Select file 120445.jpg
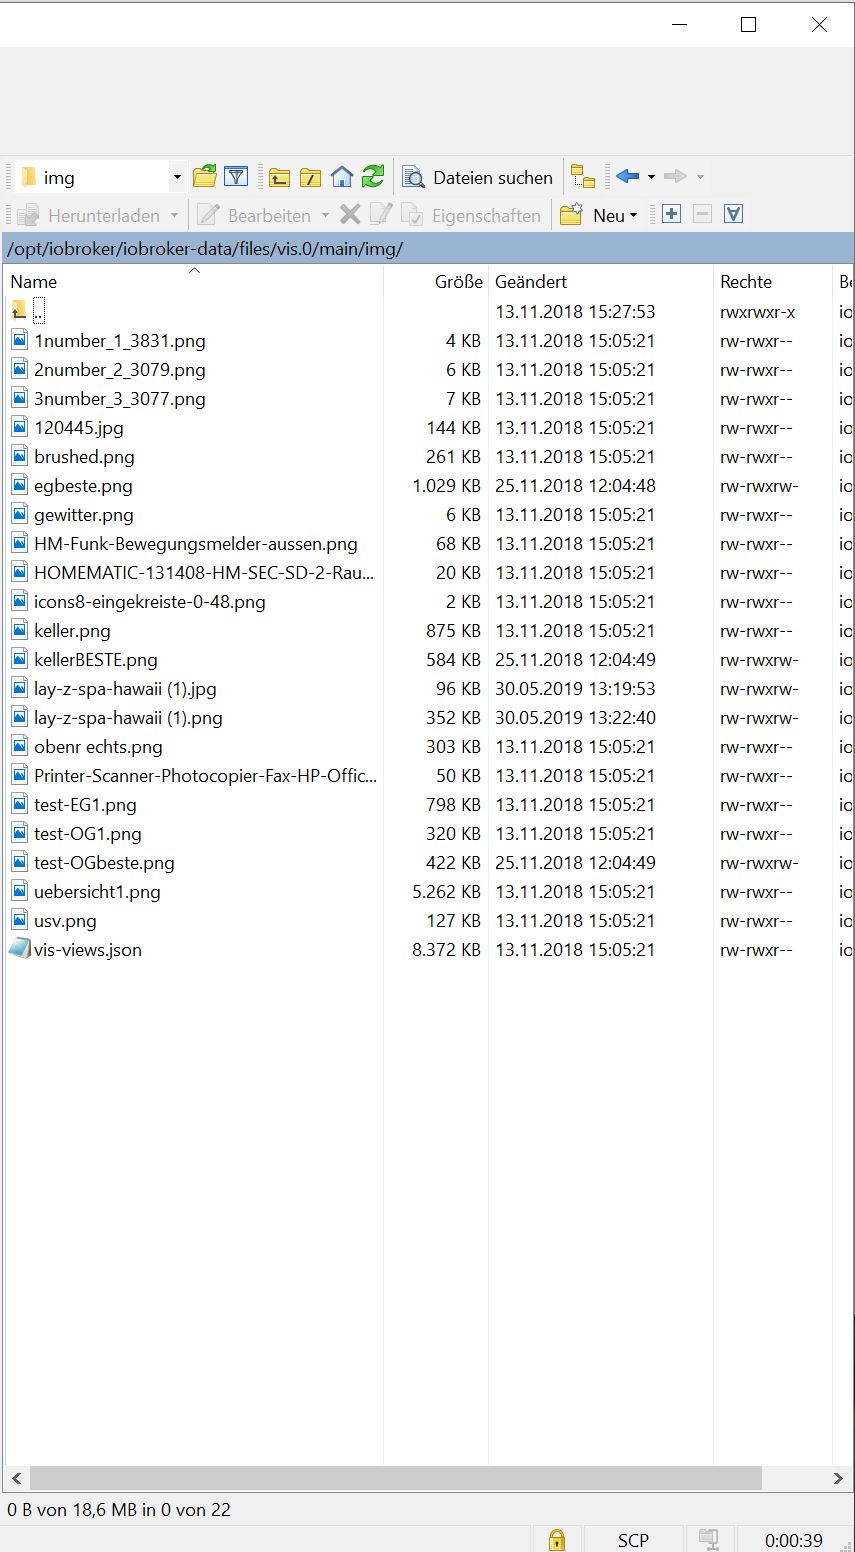855x1552 pixels. point(78,428)
